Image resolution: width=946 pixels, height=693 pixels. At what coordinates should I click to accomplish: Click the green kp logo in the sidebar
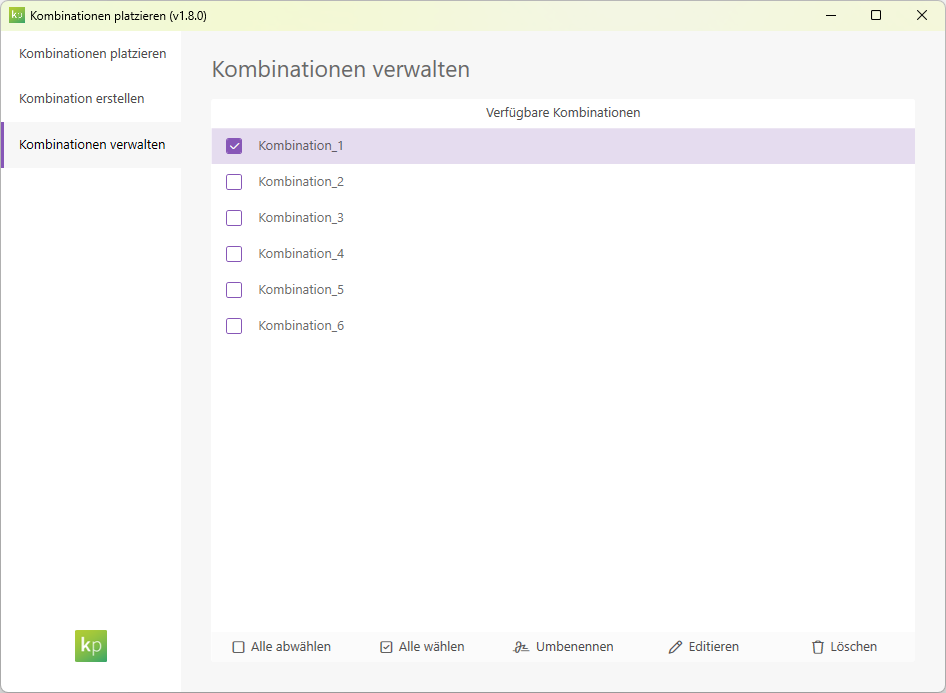tap(90, 646)
